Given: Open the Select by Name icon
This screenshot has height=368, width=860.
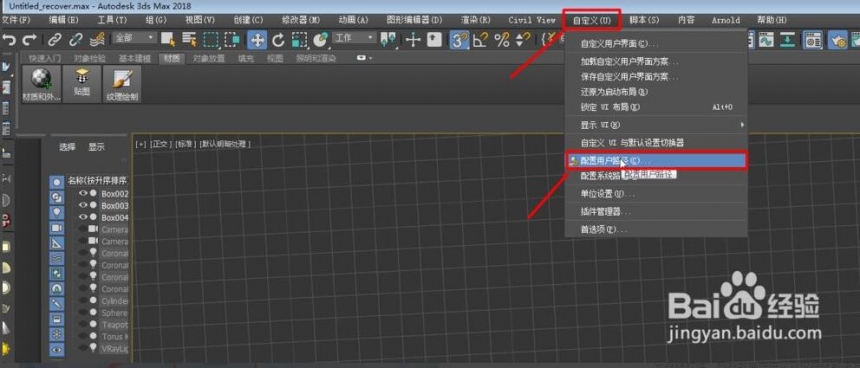Looking at the screenshot, I should point(189,39).
